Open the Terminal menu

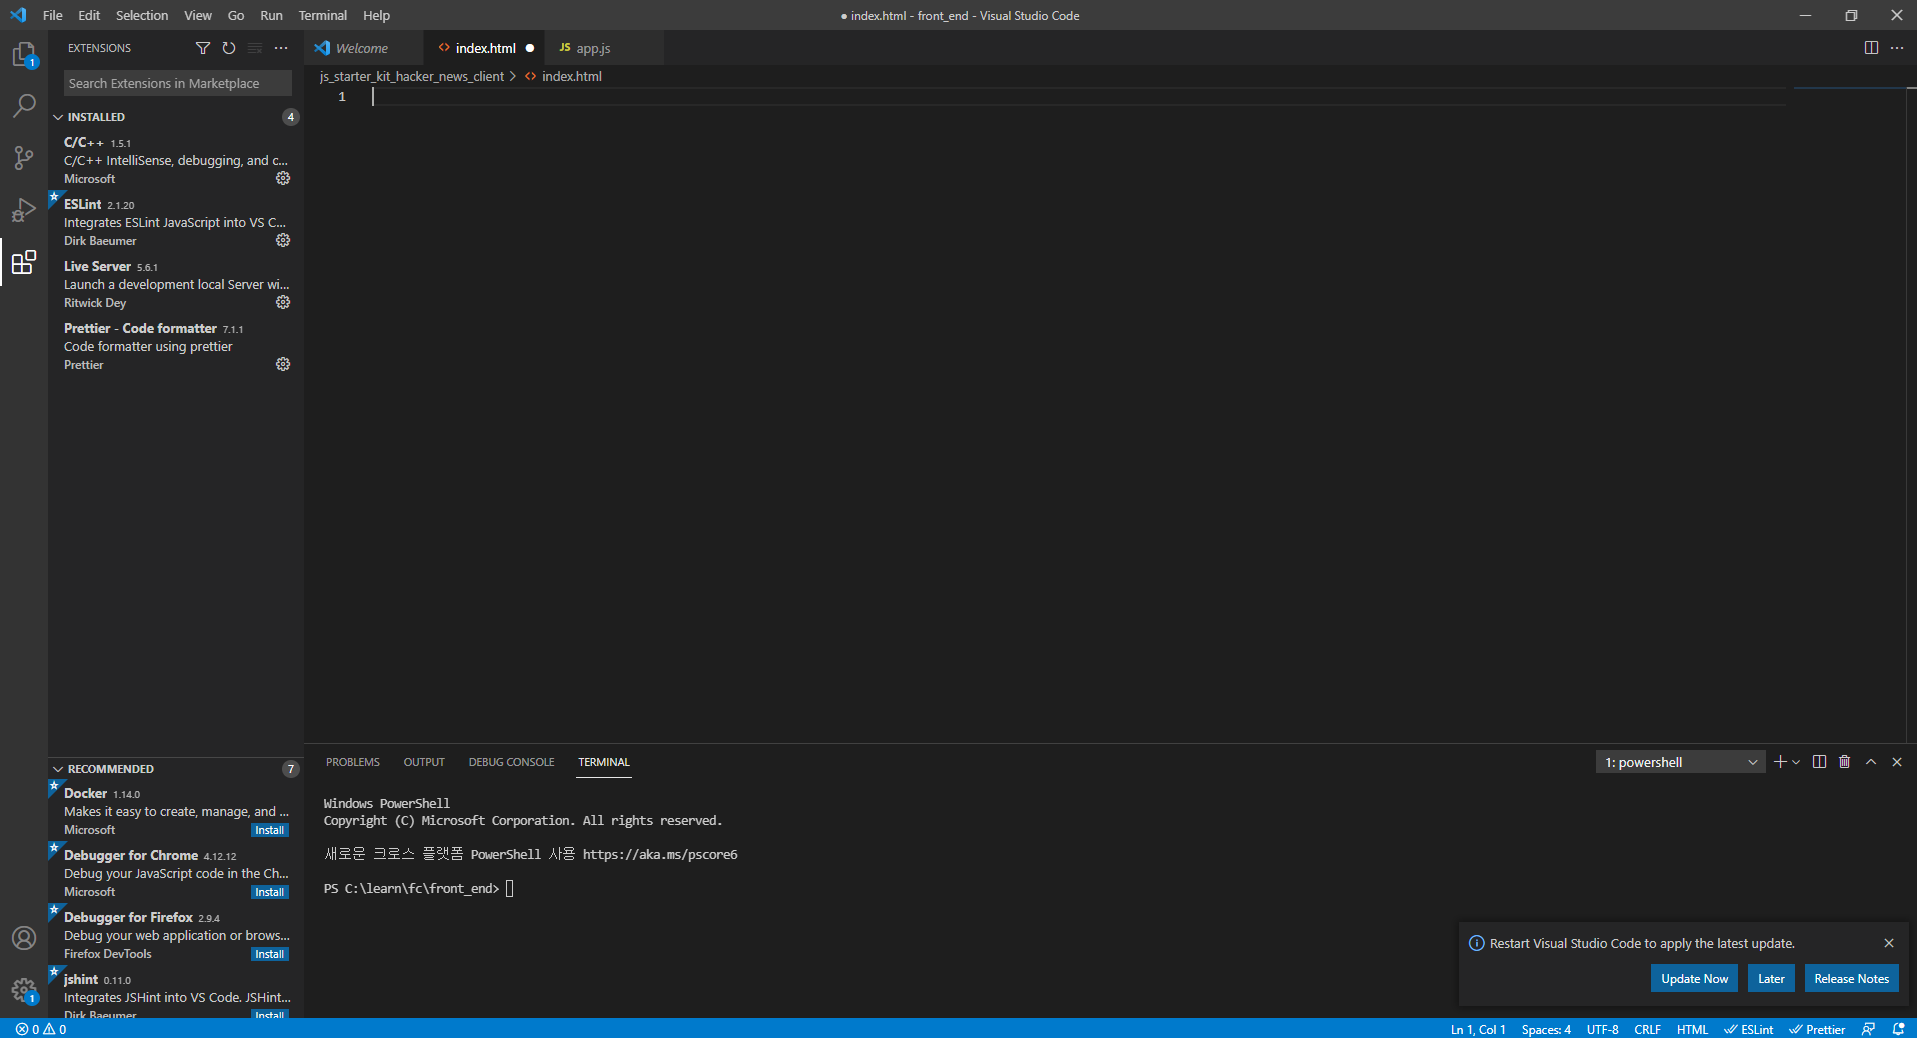[323, 15]
